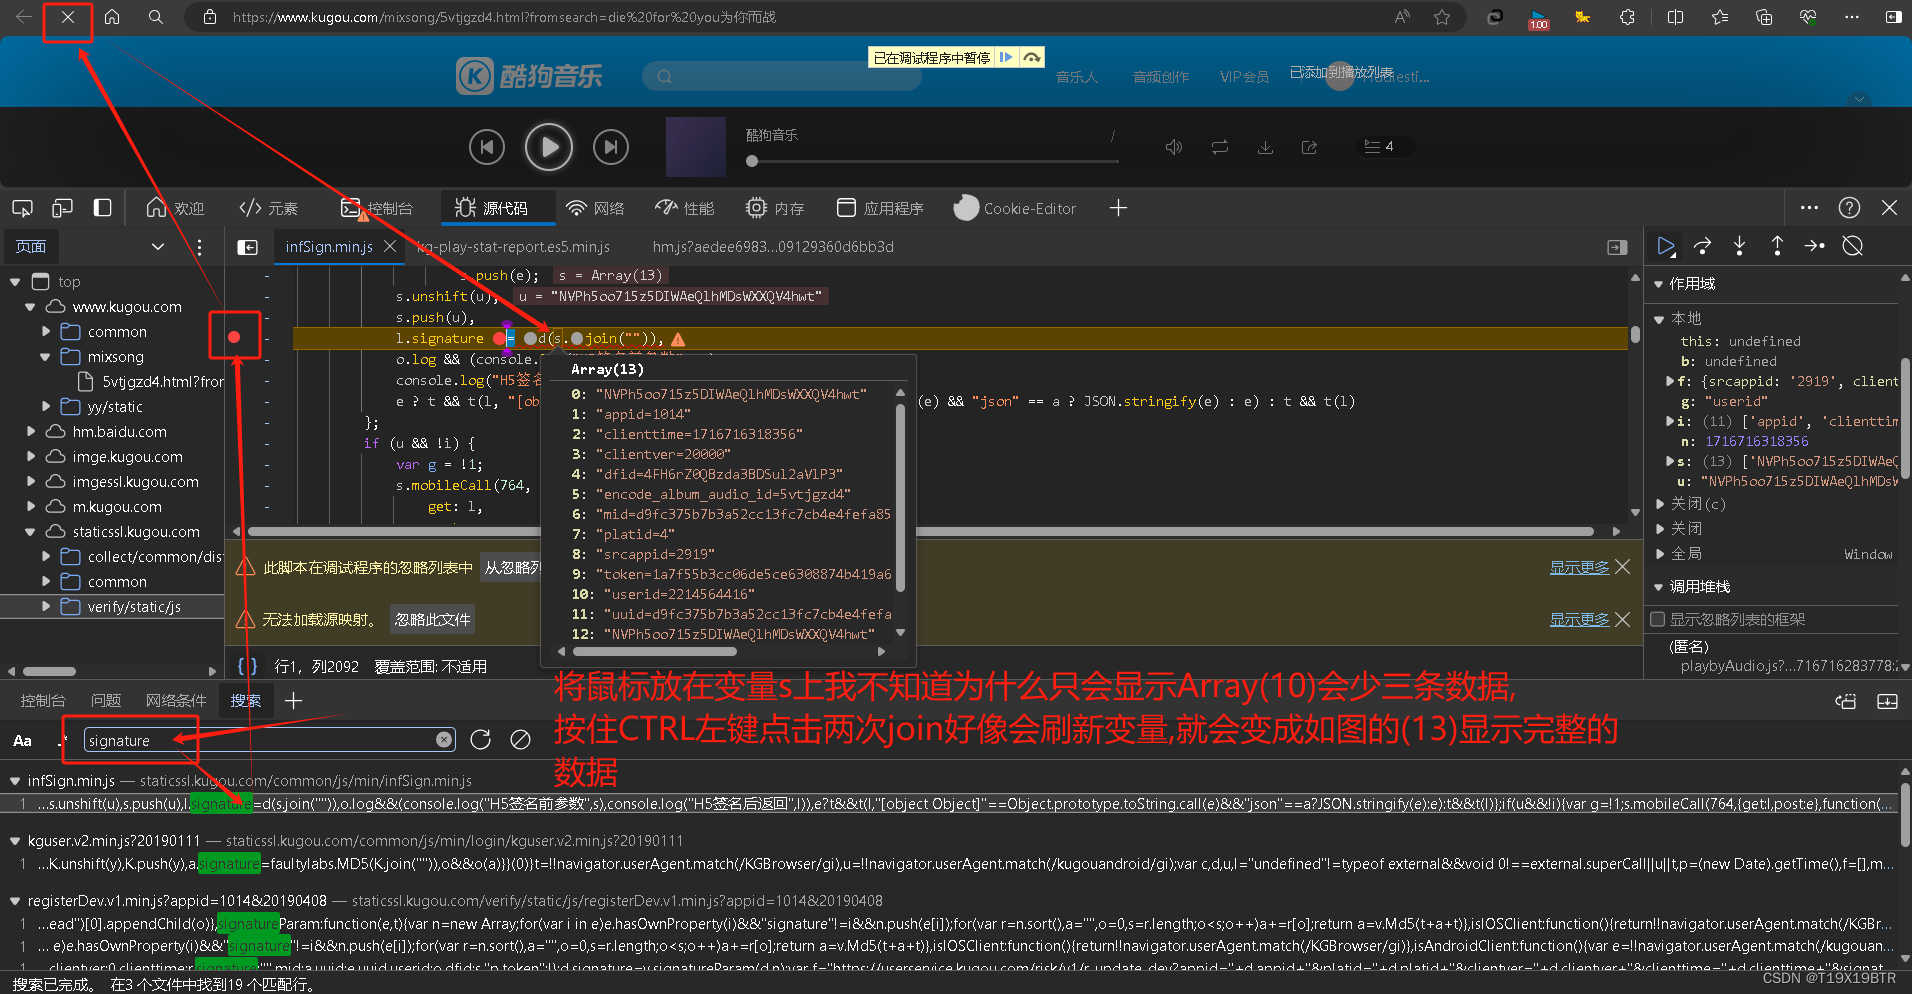
Task: Open the 元素 Elements tab
Action: (269, 208)
